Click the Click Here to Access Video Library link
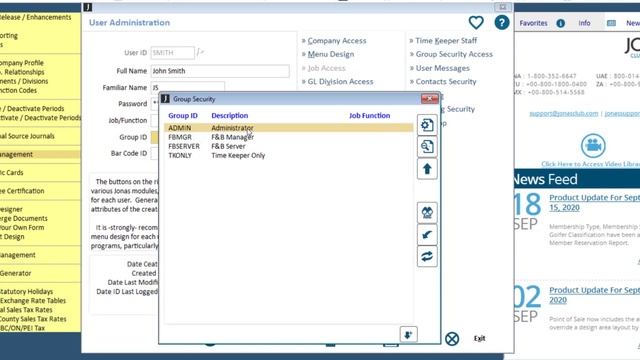 click(x=590, y=164)
